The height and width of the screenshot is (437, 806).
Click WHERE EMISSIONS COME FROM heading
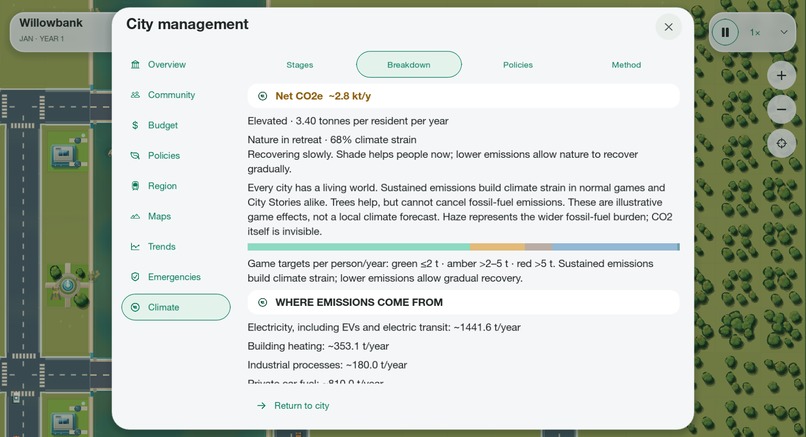click(359, 302)
